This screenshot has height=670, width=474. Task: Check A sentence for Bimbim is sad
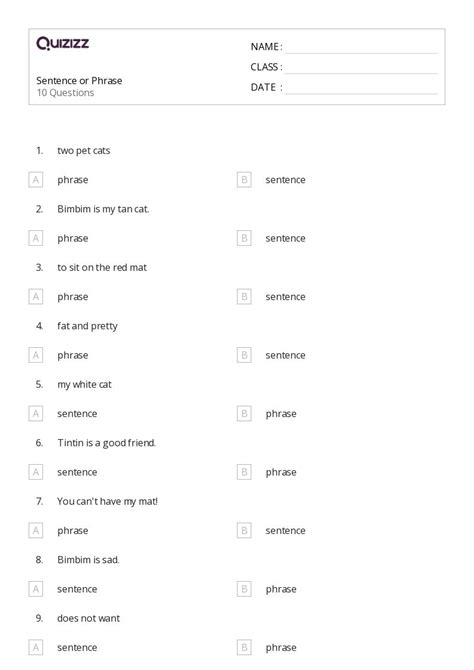click(36, 589)
